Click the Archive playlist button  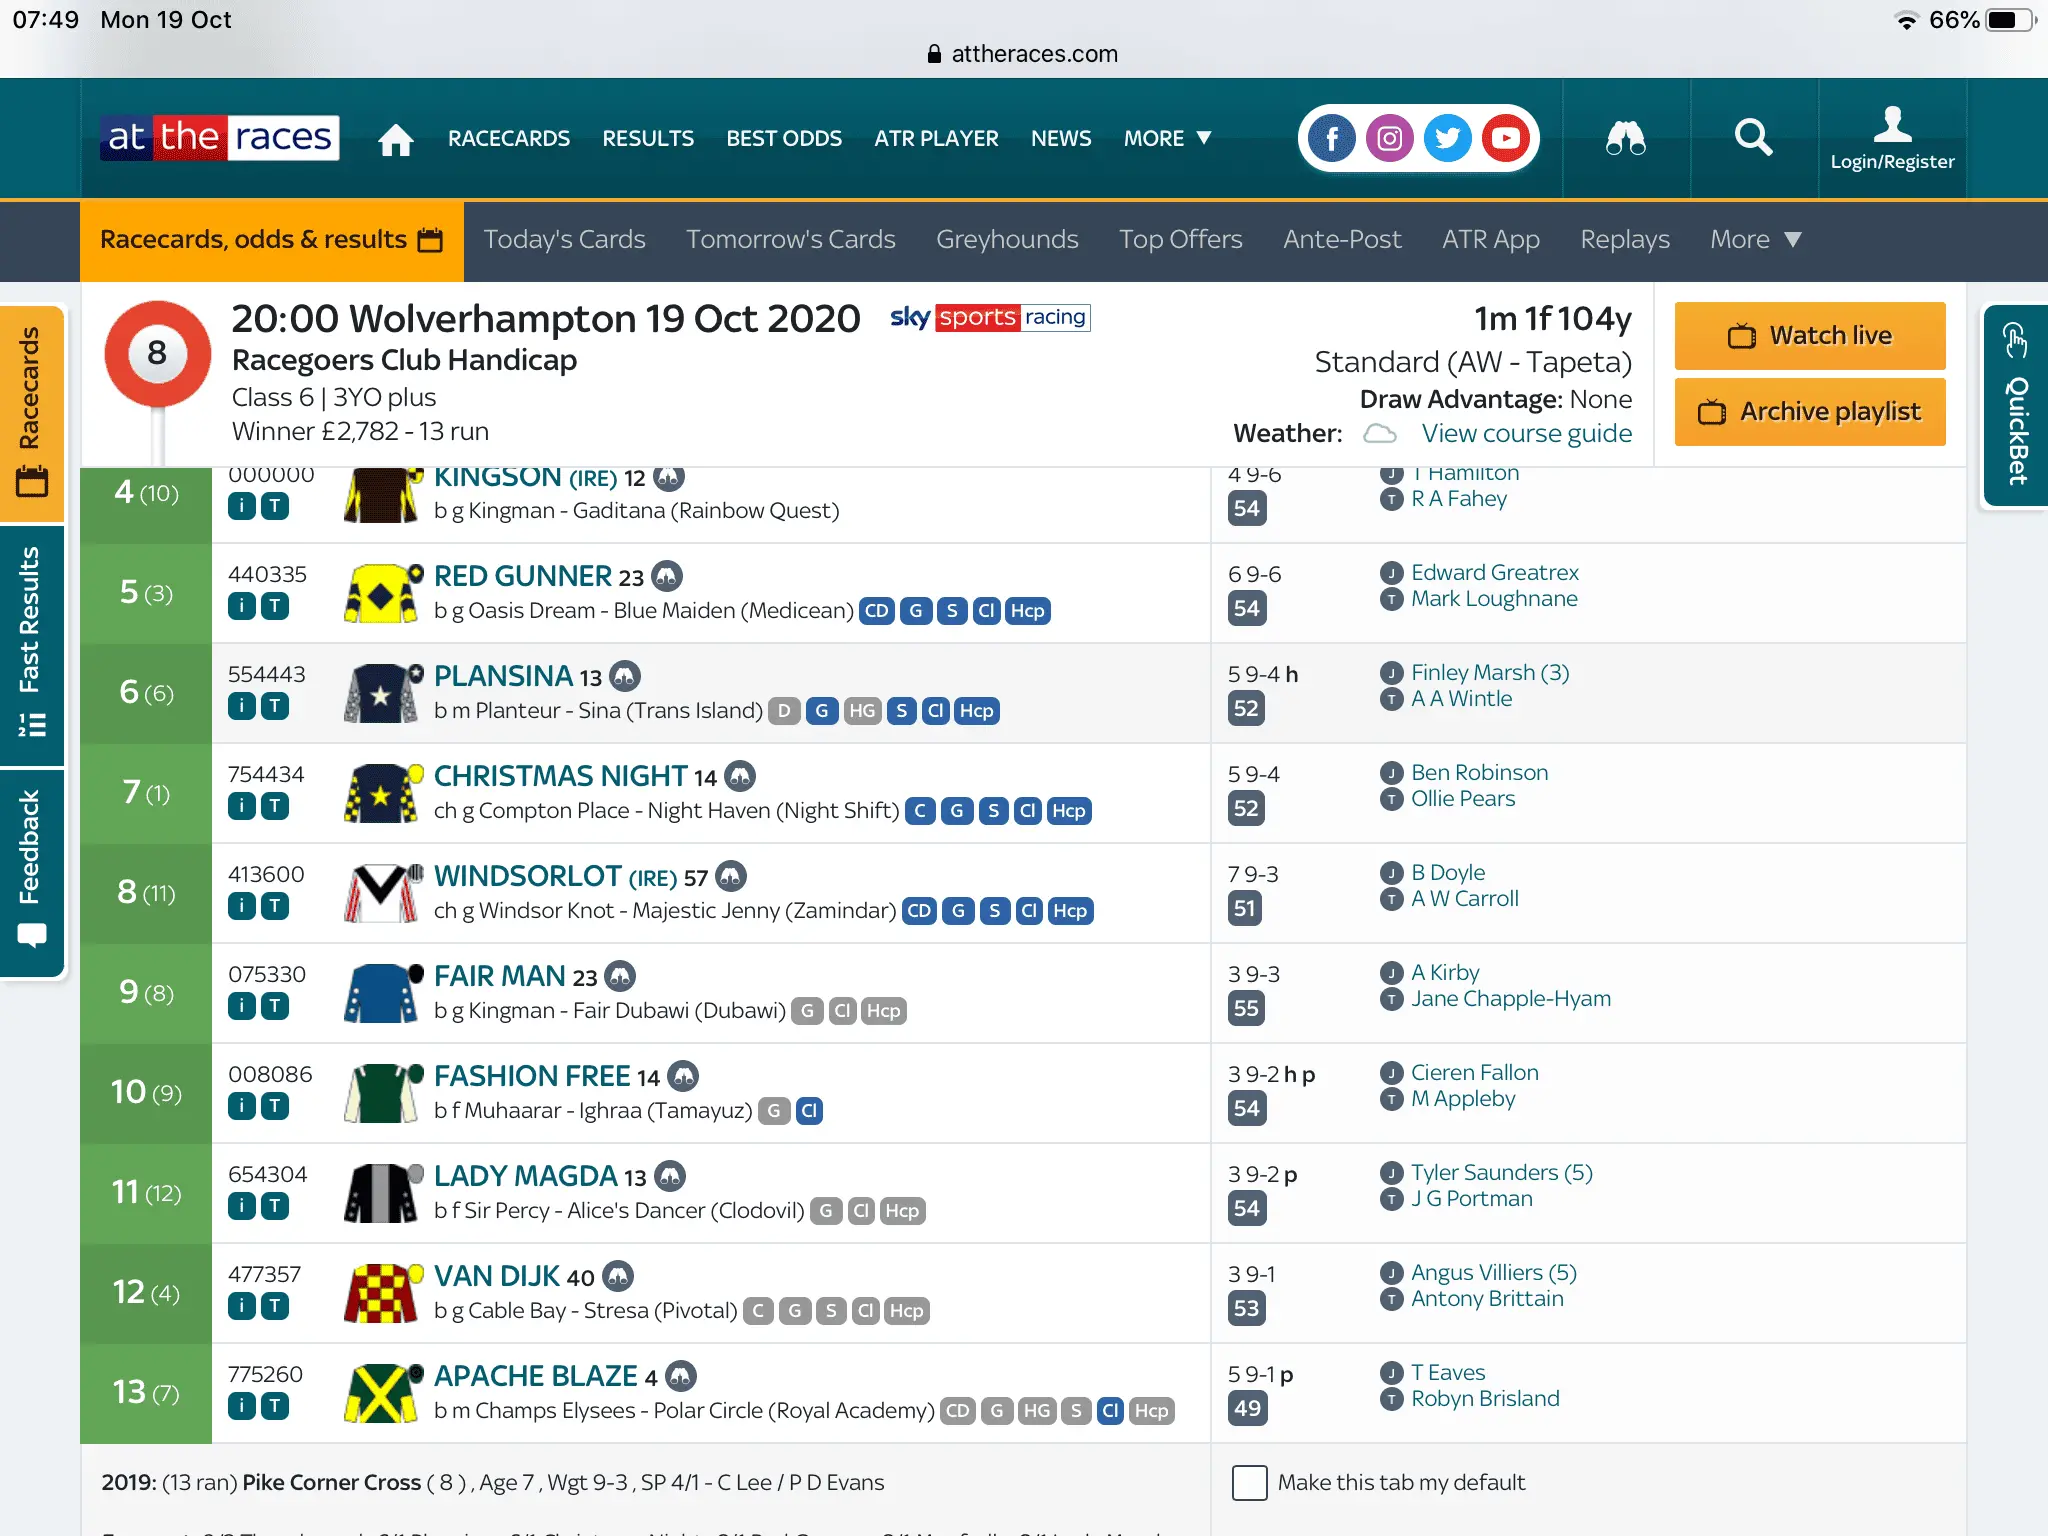click(1809, 412)
